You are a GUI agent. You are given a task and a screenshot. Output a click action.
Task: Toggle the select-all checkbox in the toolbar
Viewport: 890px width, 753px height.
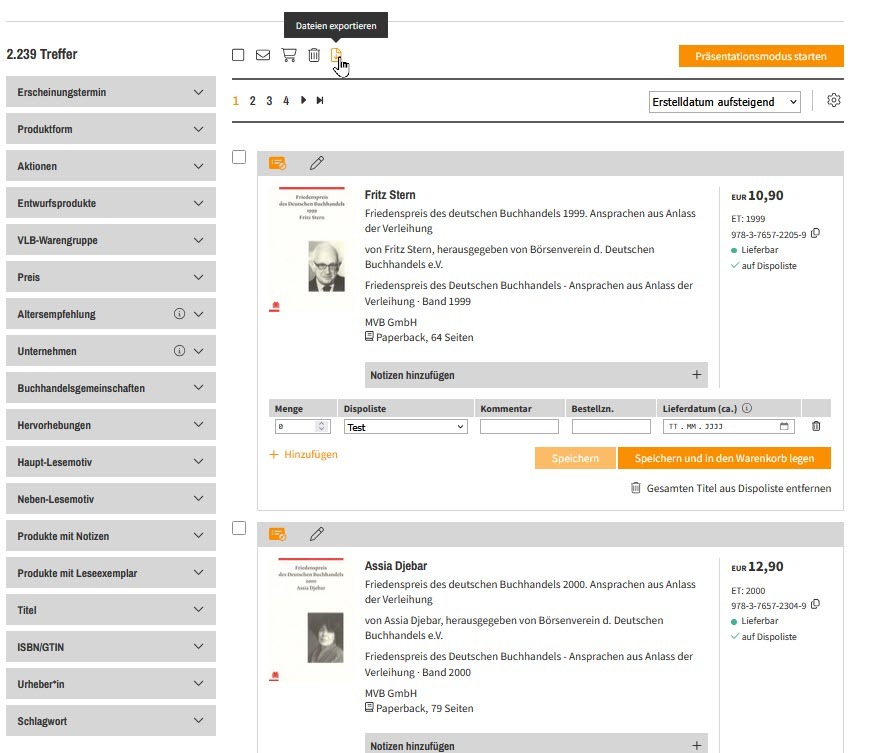tap(238, 55)
